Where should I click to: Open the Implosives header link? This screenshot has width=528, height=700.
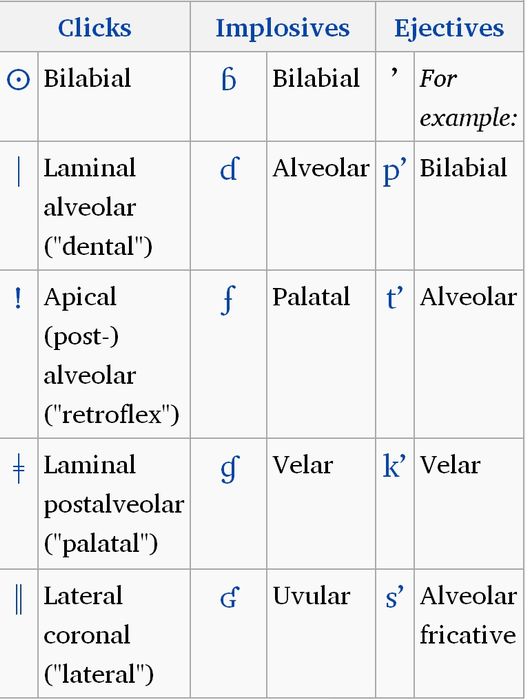click(283, 29)
